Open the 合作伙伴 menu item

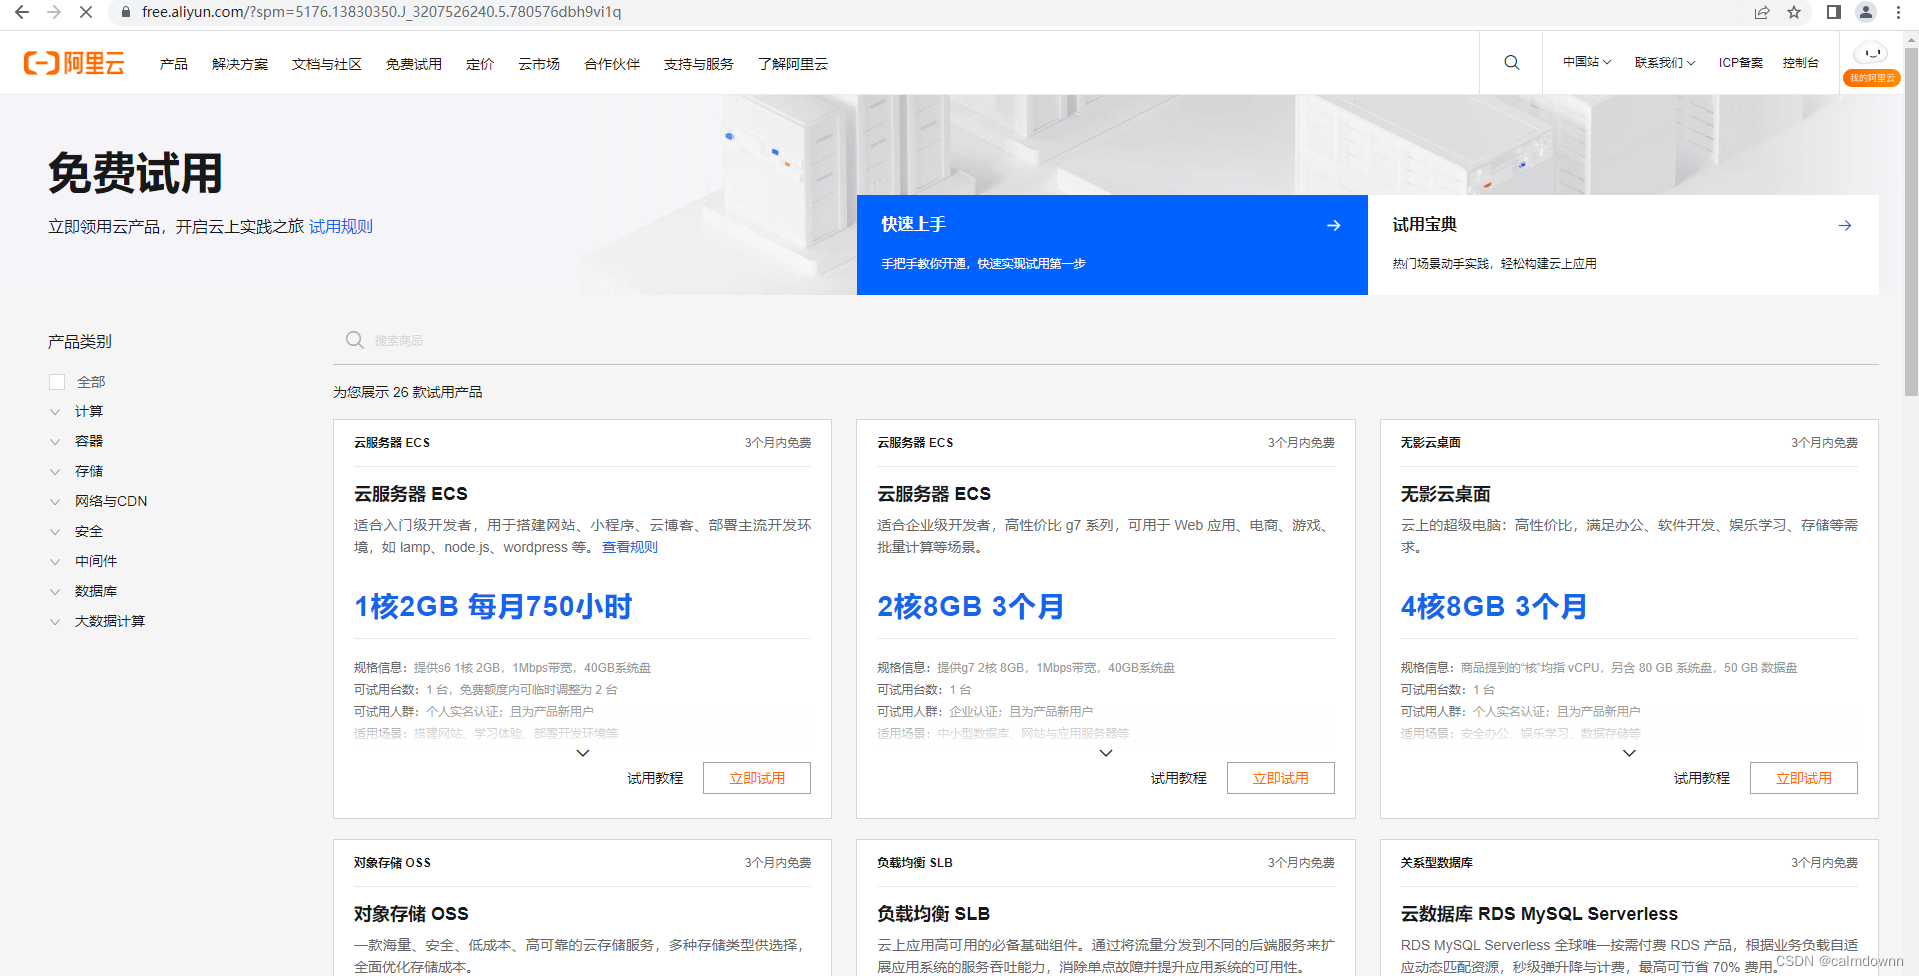tap(612, 64)
